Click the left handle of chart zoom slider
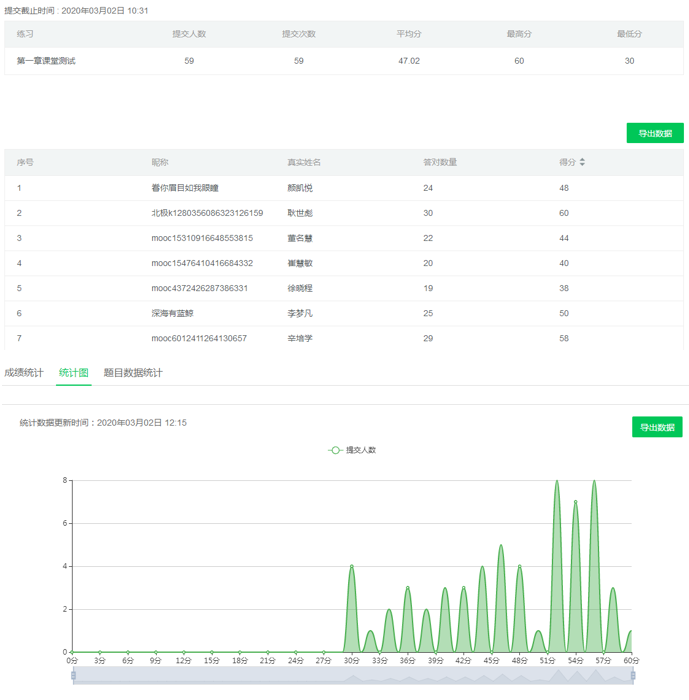The width and height of the screenshot is (689, 700). pyautogui.click(x=72, y=676)
